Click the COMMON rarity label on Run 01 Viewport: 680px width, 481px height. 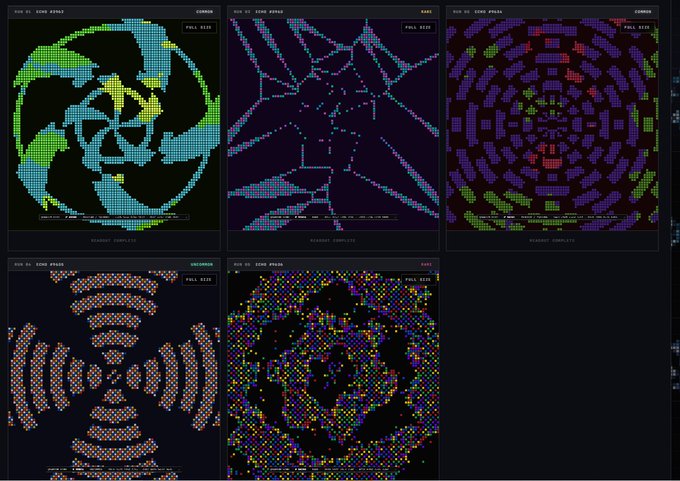[x=205, y=12]
